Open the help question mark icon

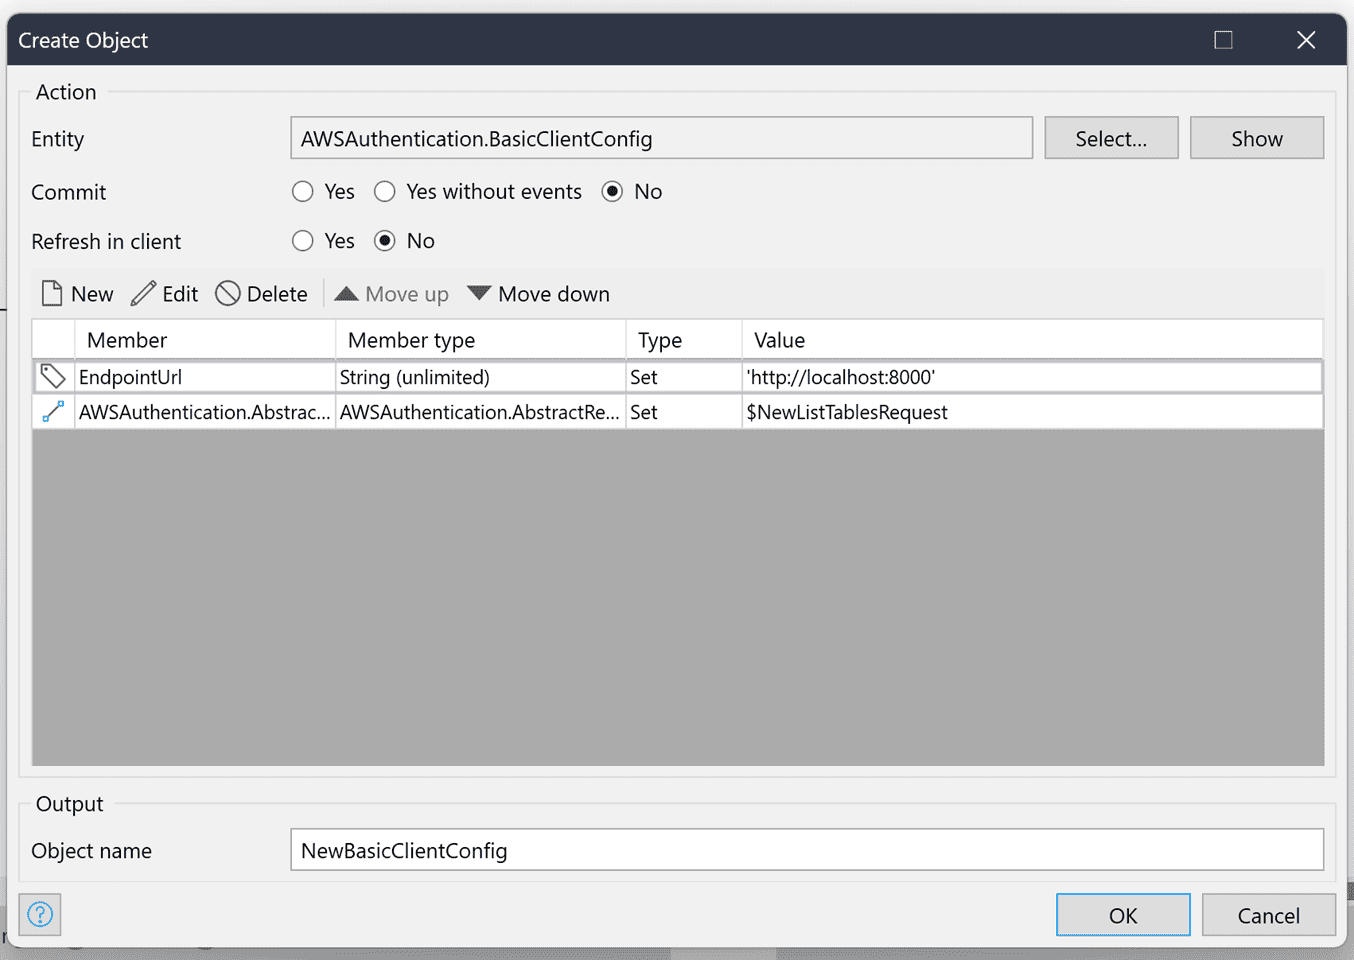tap(40, 914)
